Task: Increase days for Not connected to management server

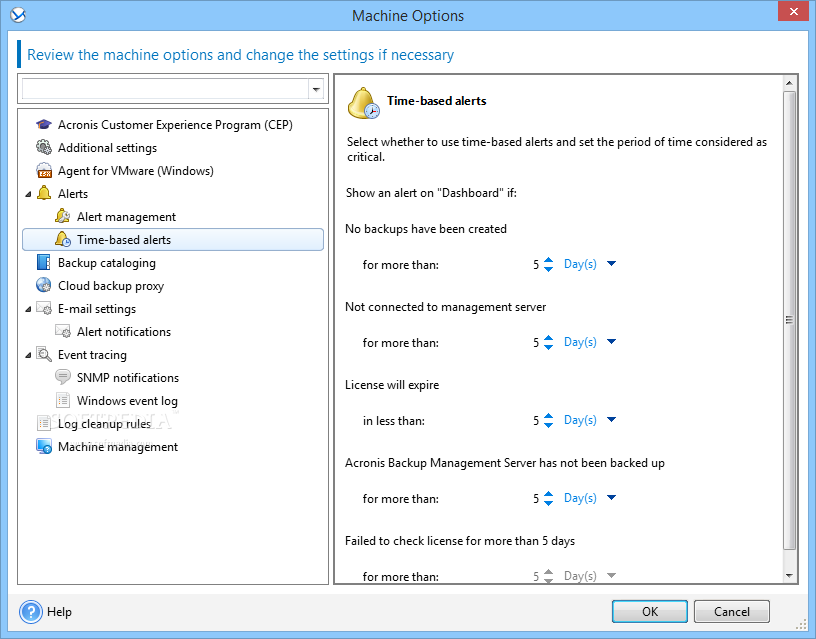Action: (x=549, y=338)
